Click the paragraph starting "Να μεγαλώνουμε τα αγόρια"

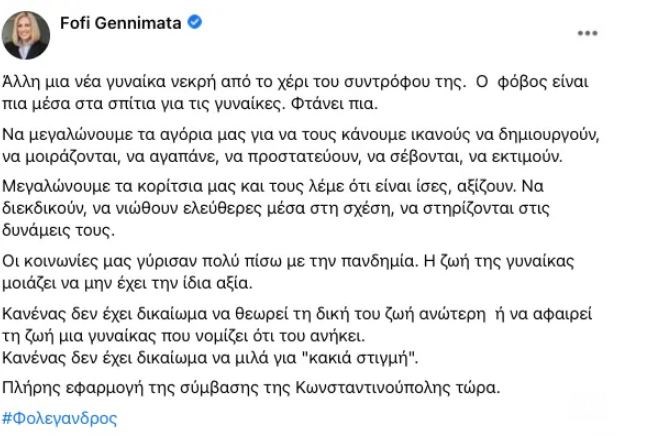pos(300,143)
